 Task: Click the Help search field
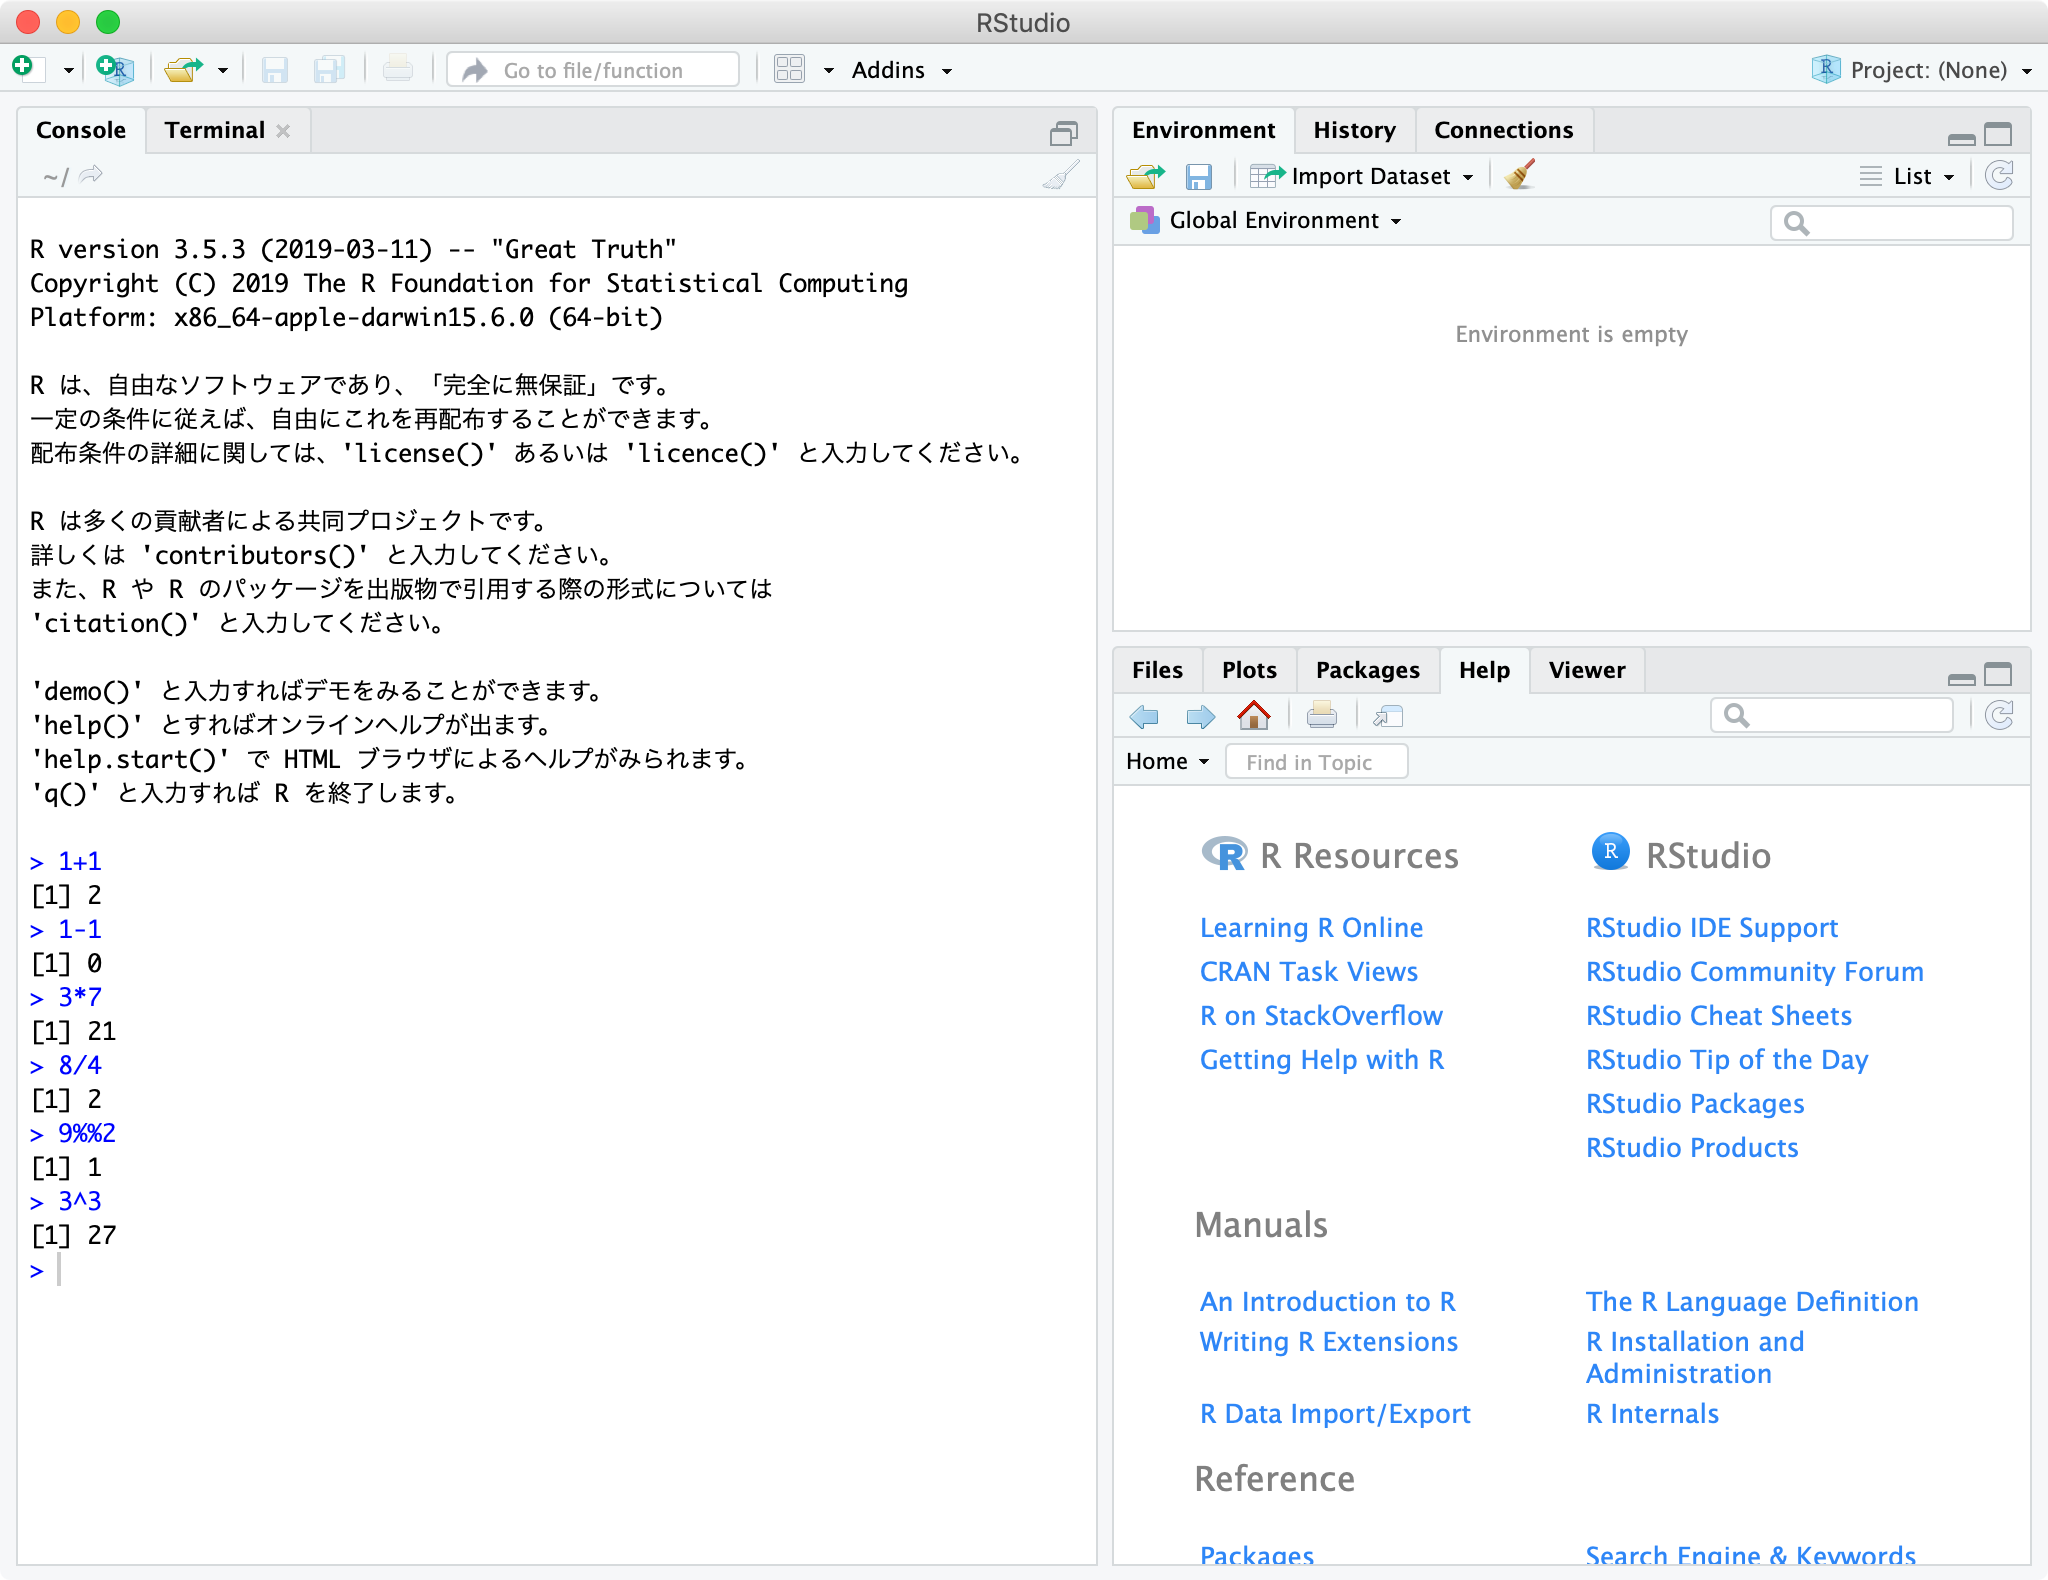1831,716
